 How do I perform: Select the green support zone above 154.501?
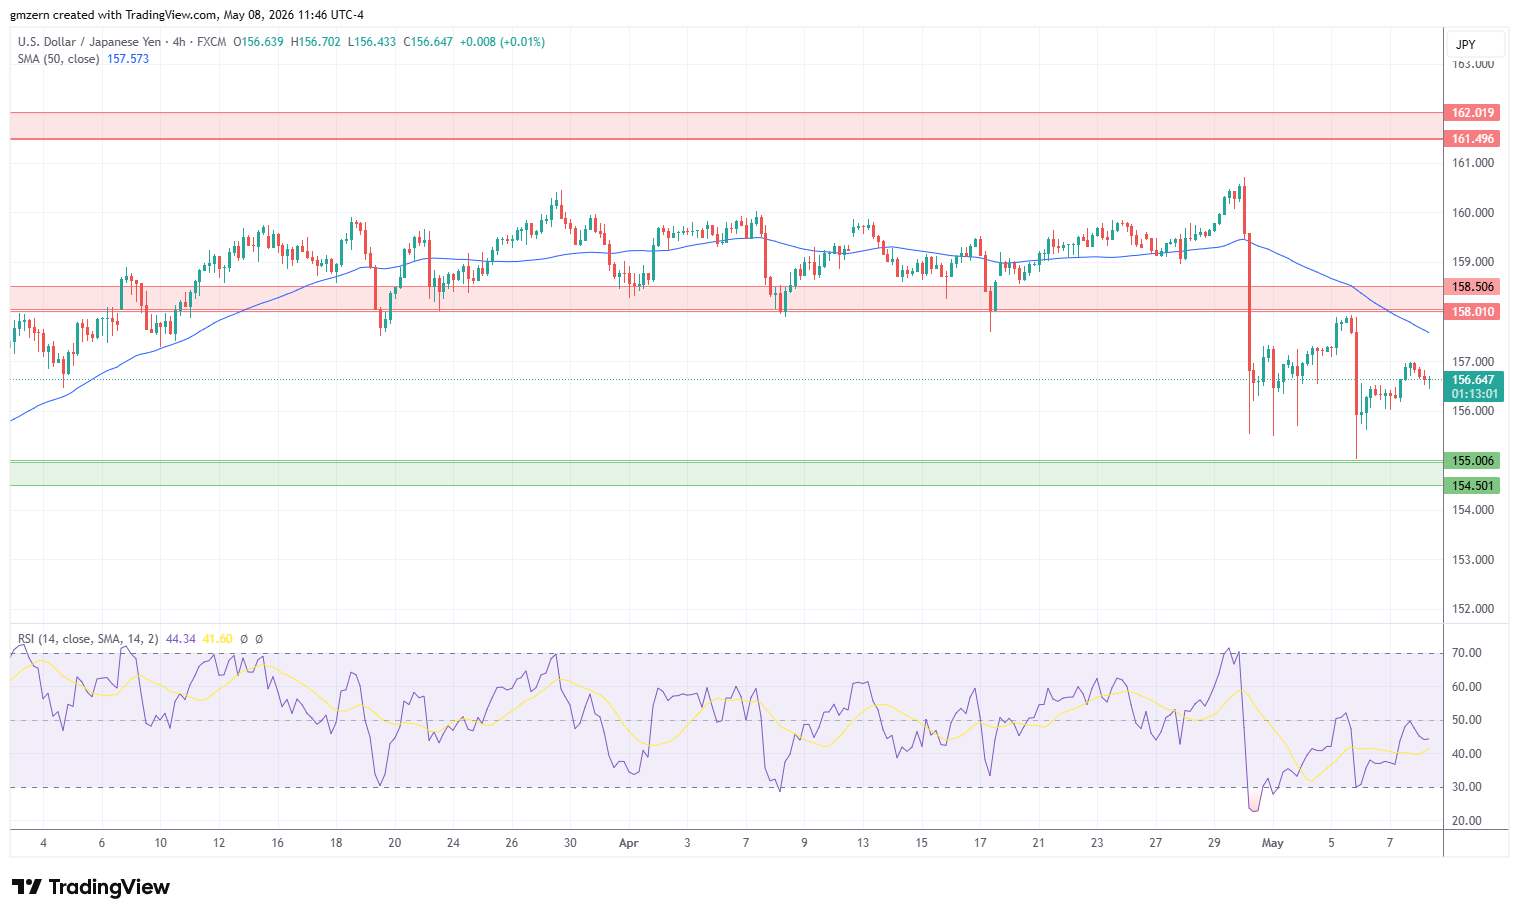coord(726,473)
